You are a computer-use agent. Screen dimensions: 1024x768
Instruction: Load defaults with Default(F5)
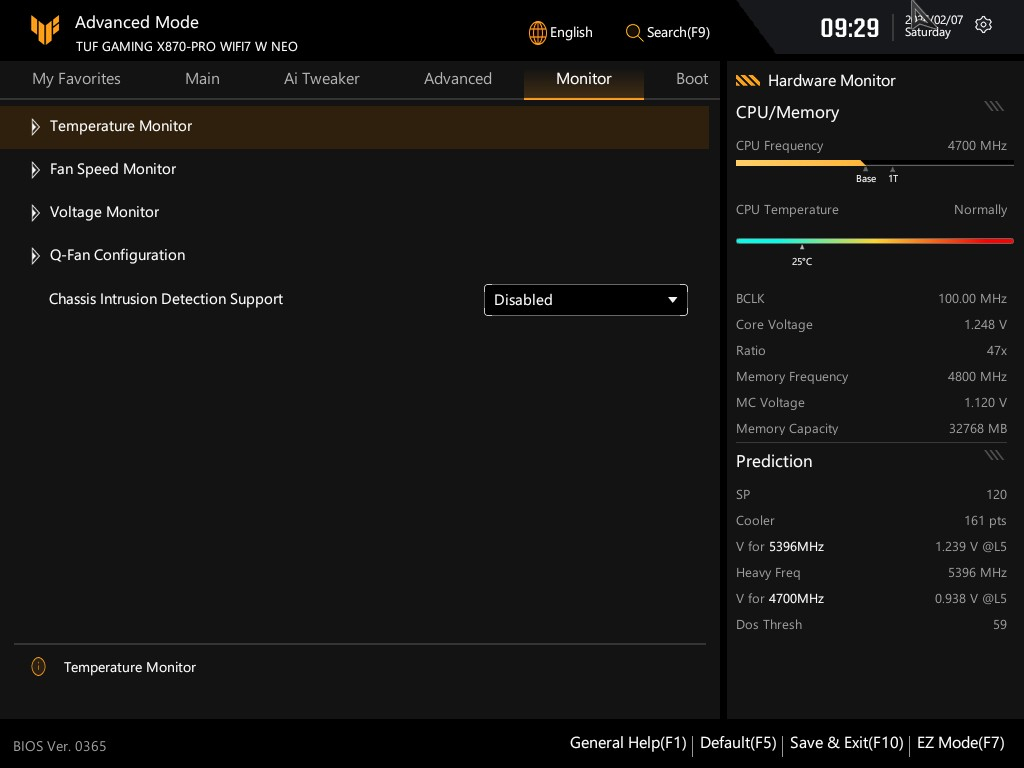coord(738,743)
